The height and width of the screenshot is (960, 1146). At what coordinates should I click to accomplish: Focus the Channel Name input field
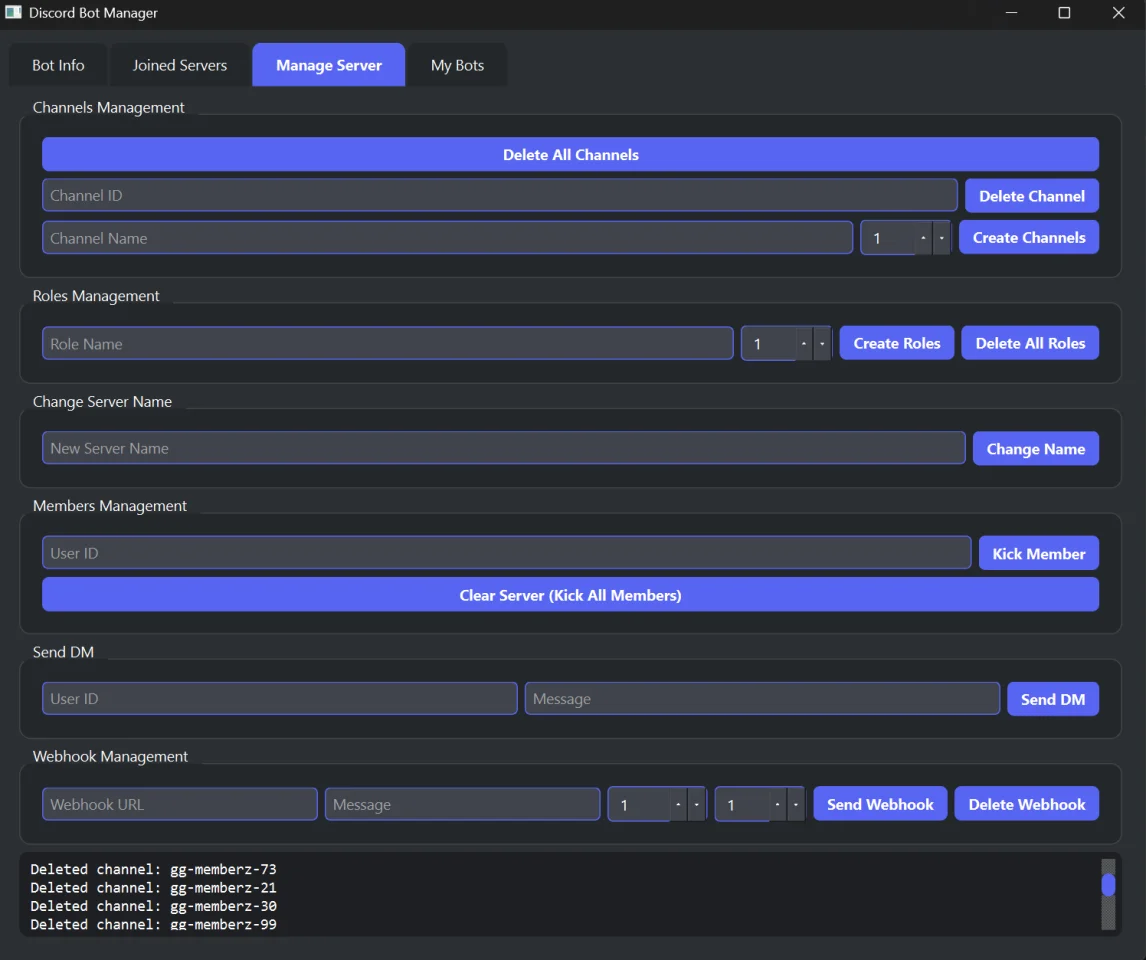coord(447,238)
